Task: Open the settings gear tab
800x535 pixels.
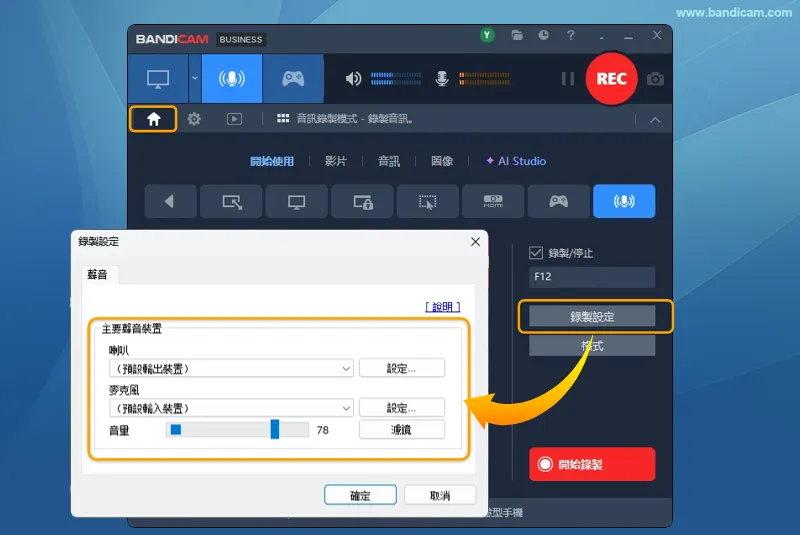Action: coord(194,119)
